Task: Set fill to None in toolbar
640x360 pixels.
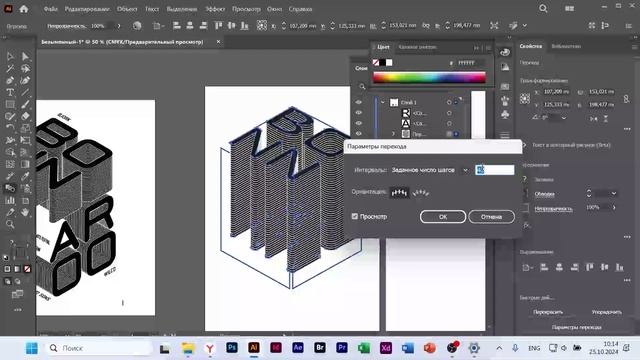Action: [27, 269]
